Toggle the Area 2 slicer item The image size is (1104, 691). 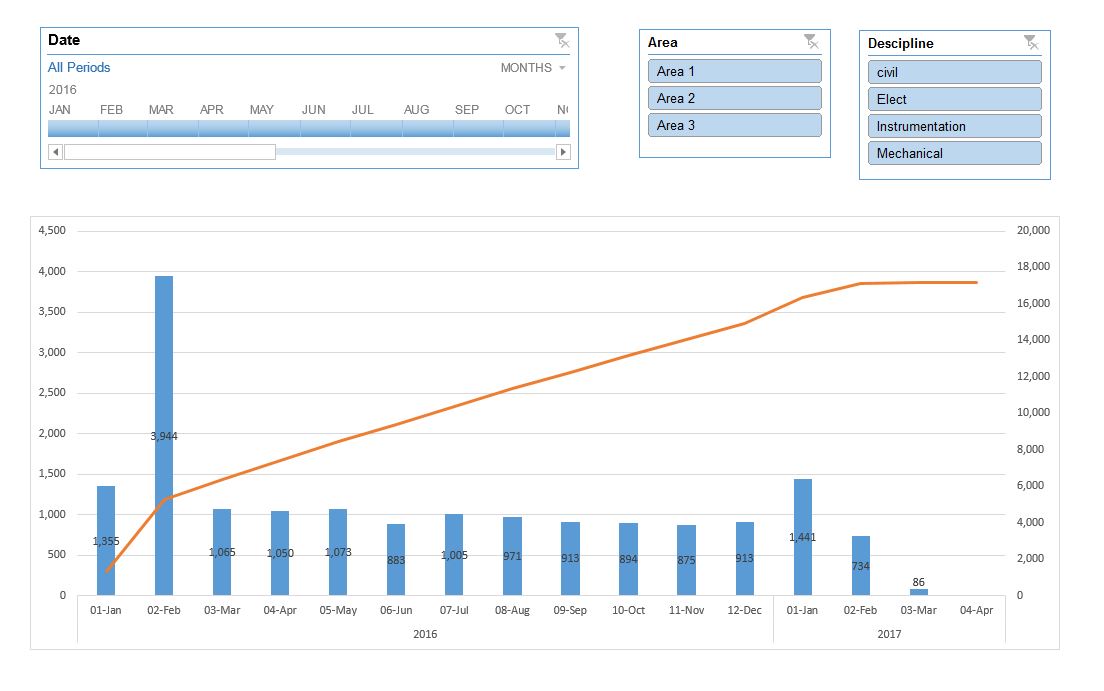[734, 98]
